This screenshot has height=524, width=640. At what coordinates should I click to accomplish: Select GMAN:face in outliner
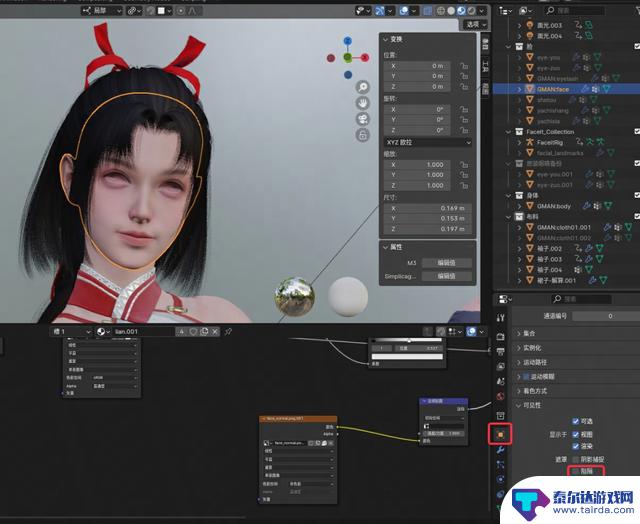pos(553,89)
